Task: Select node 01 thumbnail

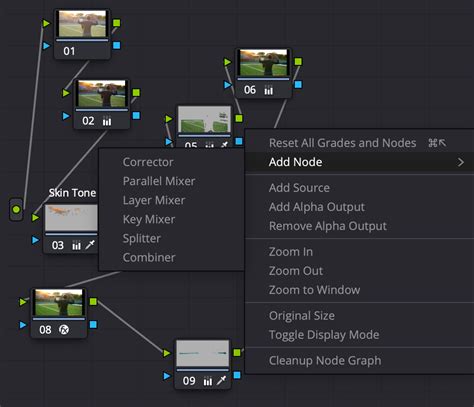Action: click(x=82, y=23)
